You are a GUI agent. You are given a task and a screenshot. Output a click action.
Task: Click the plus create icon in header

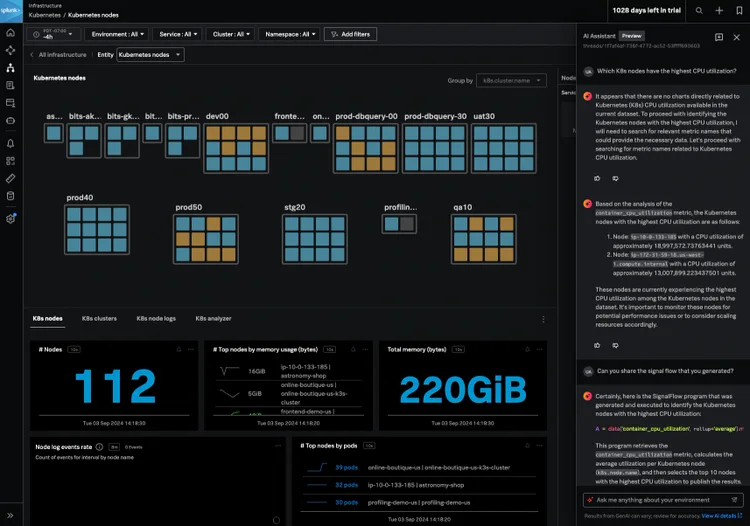(x=719, y=10)
